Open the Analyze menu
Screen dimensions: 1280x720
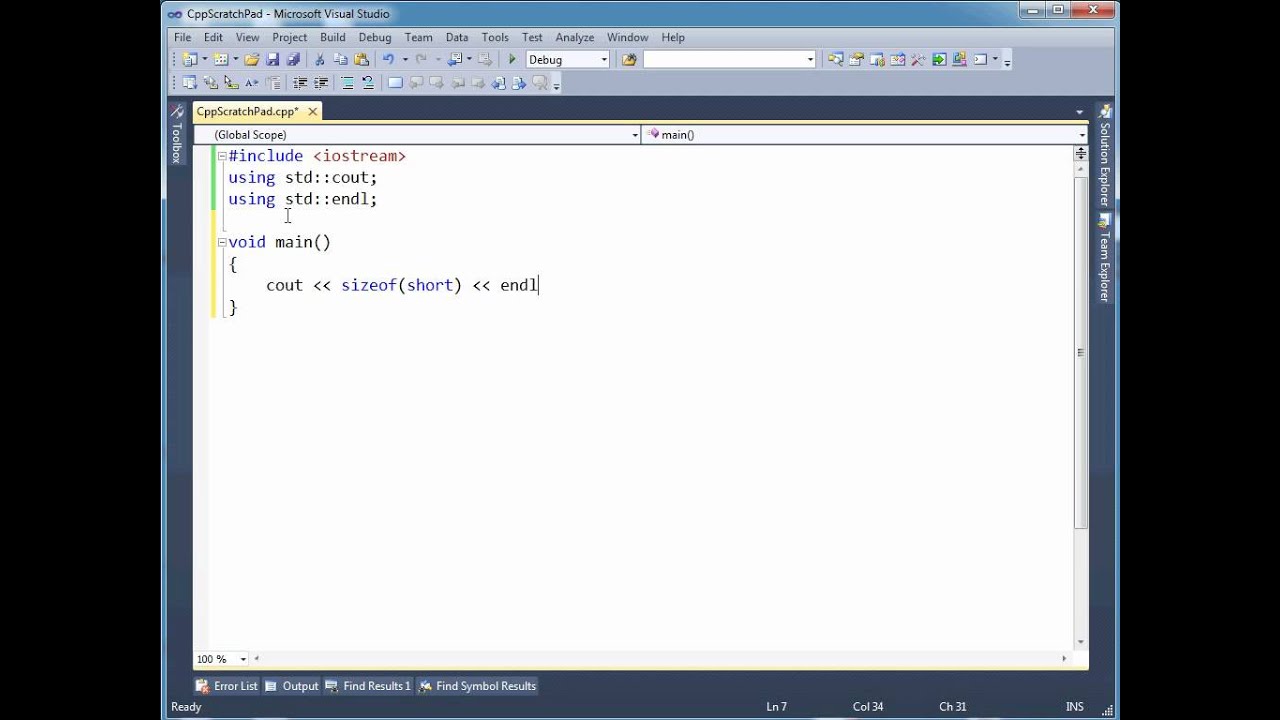pyautogui.click(x=575, y=37)
